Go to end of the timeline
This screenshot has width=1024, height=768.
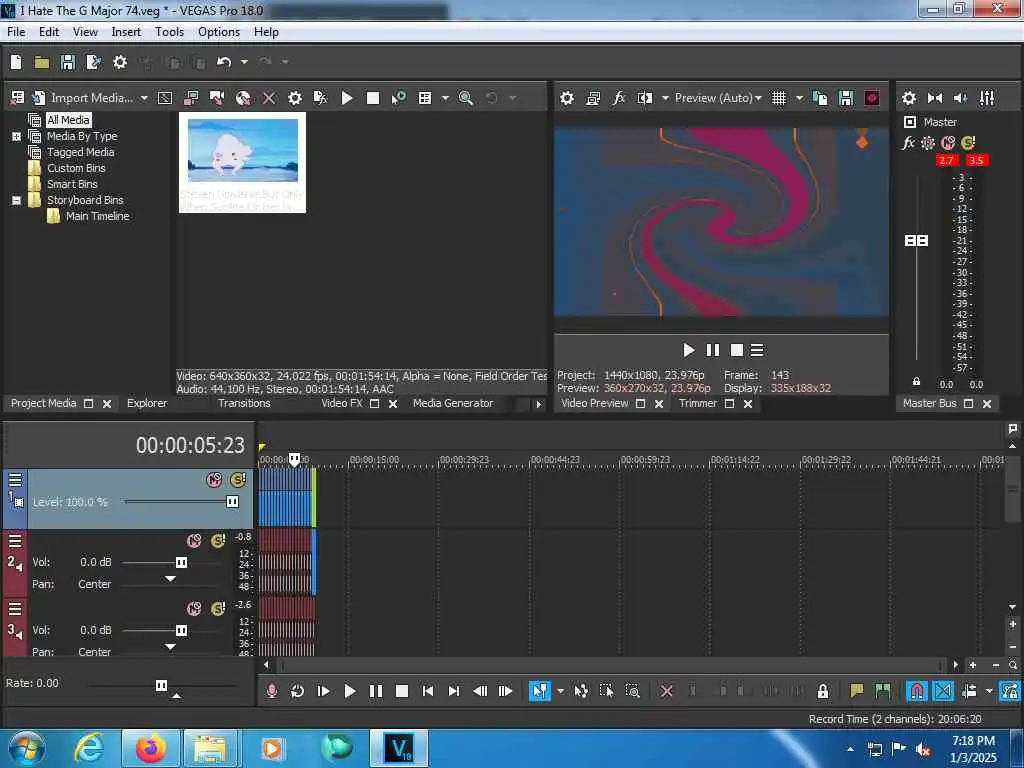click(x=453, y=691)
